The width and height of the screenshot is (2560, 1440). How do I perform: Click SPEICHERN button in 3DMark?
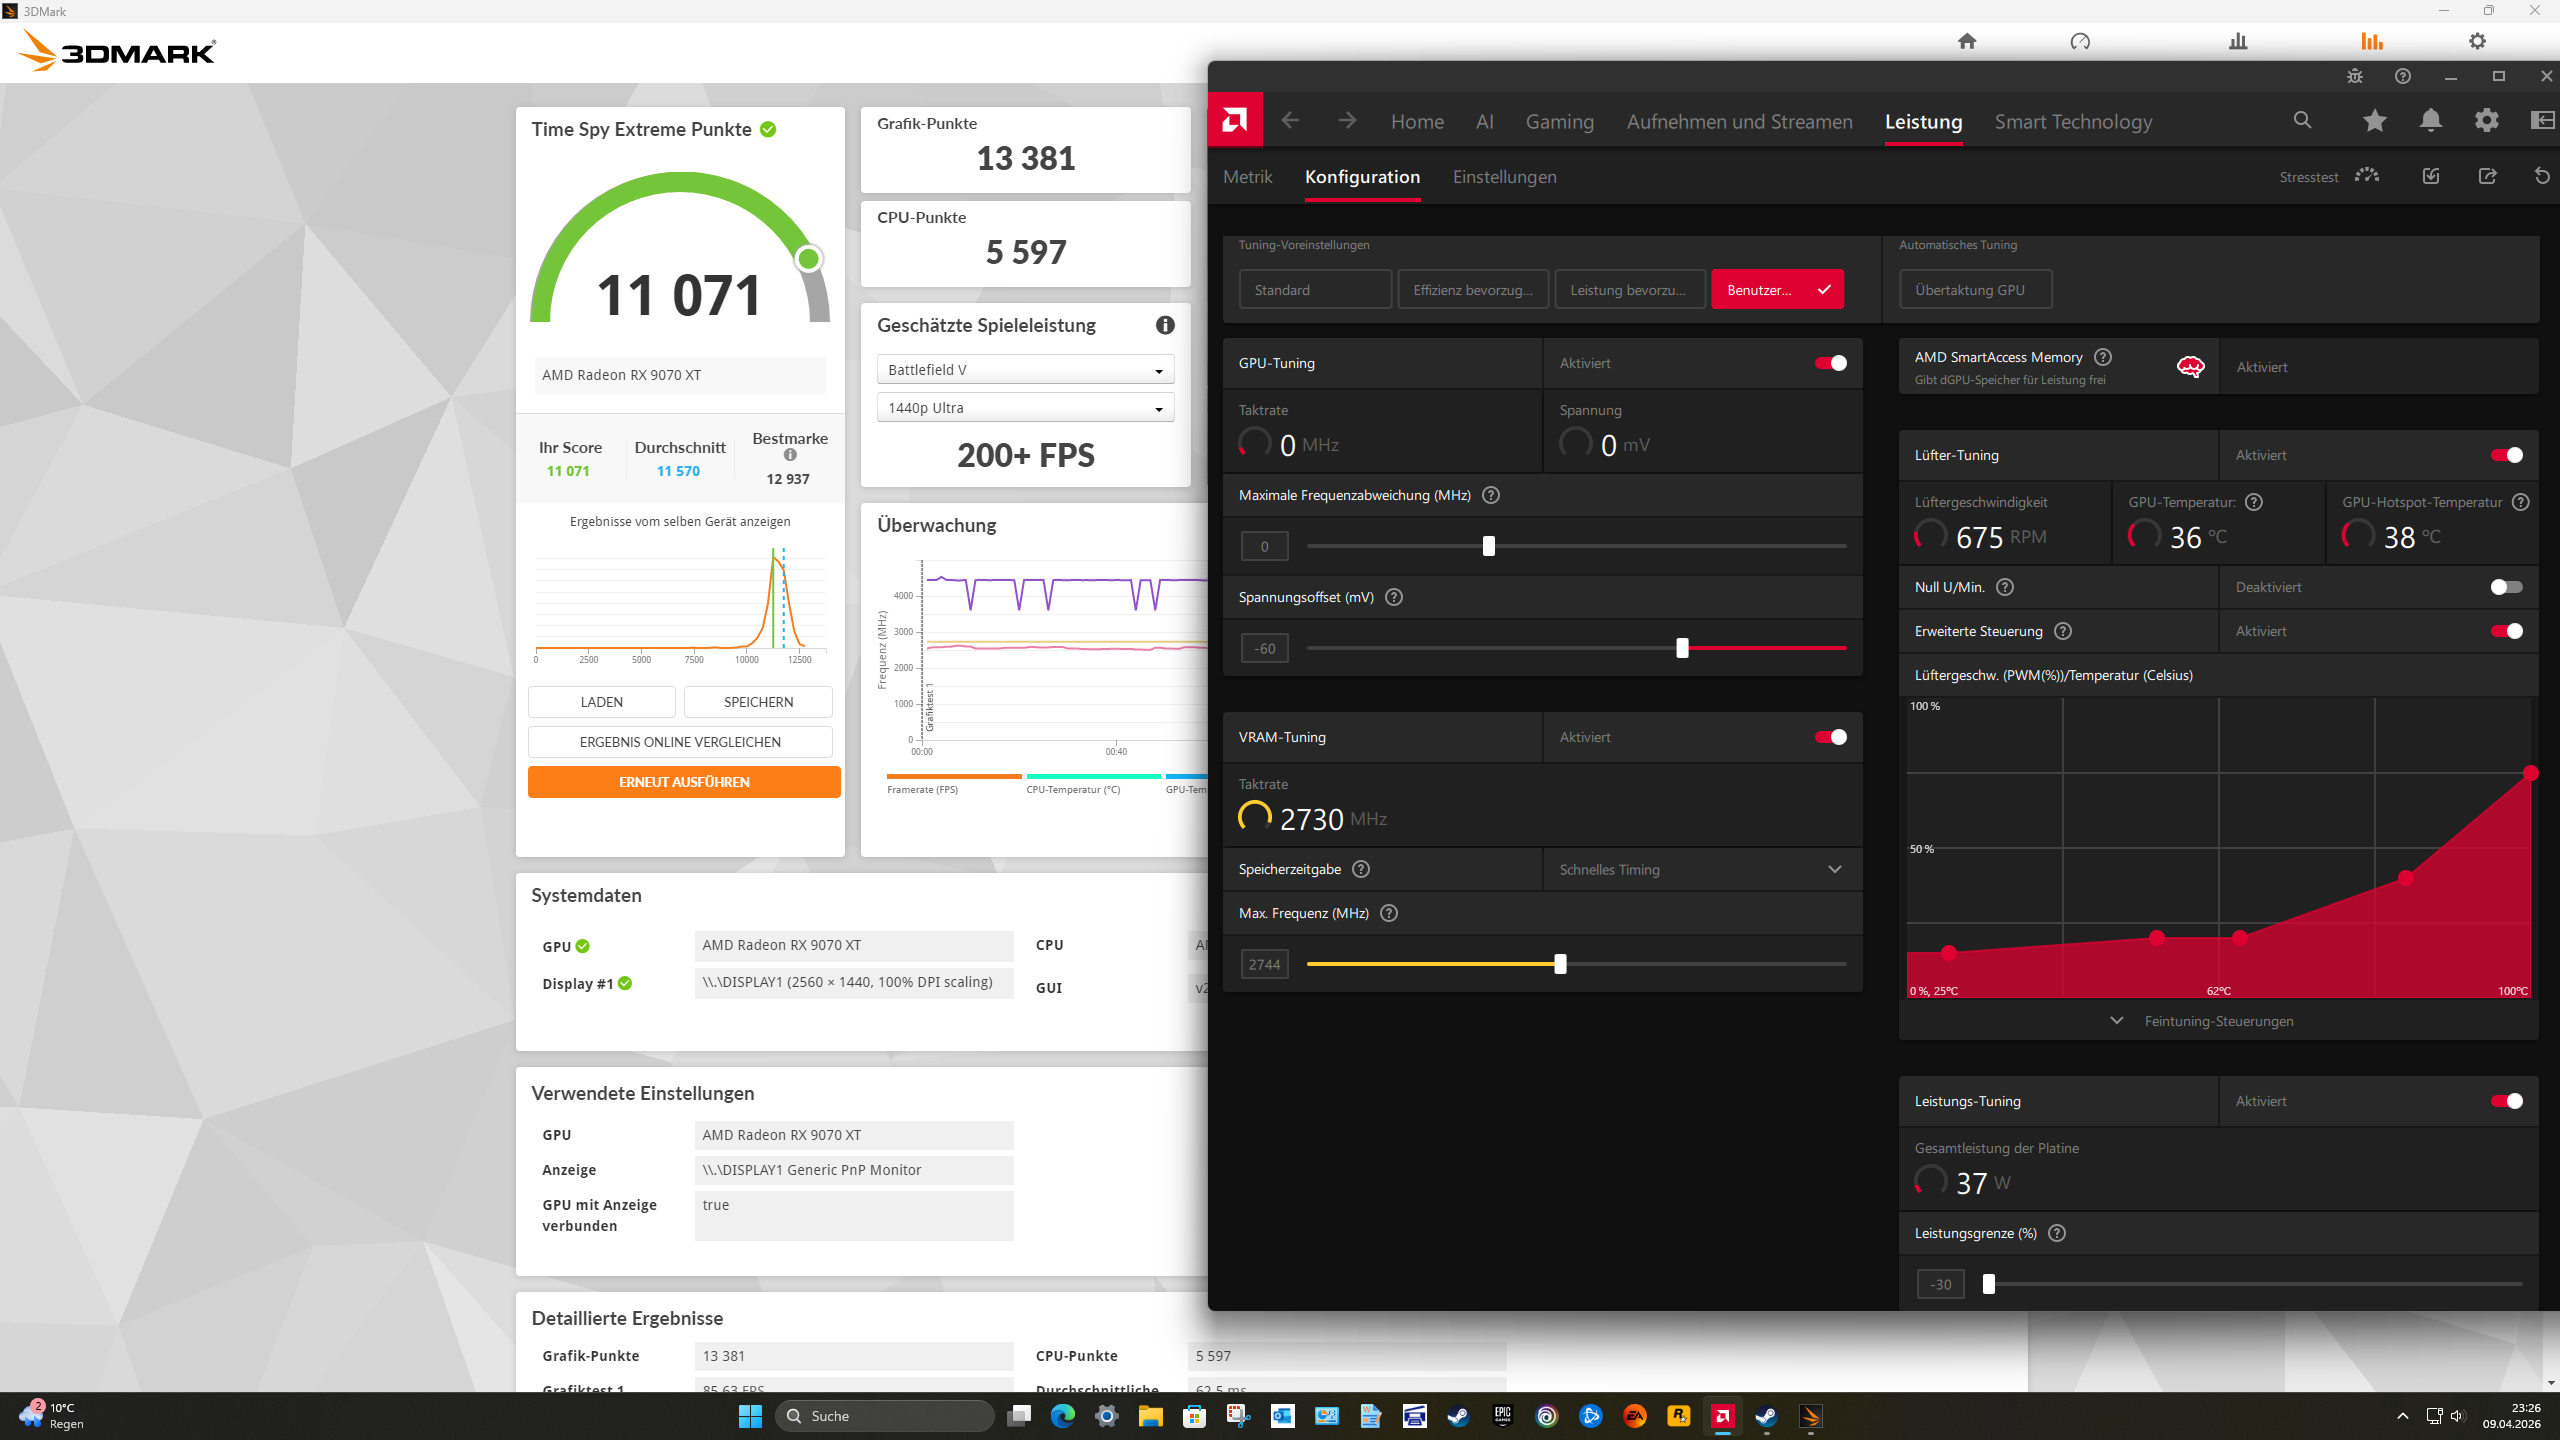(x=758, y=702)
